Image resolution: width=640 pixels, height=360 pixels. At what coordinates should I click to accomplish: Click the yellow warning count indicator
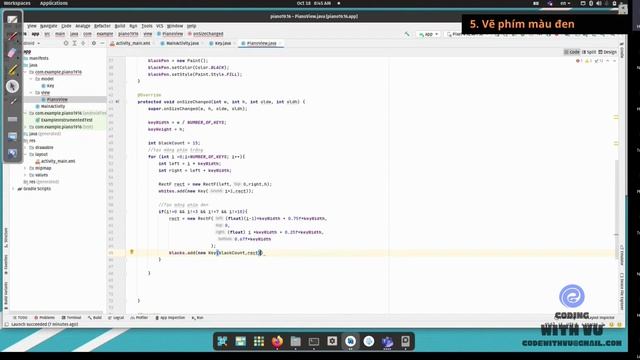pyautogui.click(x=588, y=61)
